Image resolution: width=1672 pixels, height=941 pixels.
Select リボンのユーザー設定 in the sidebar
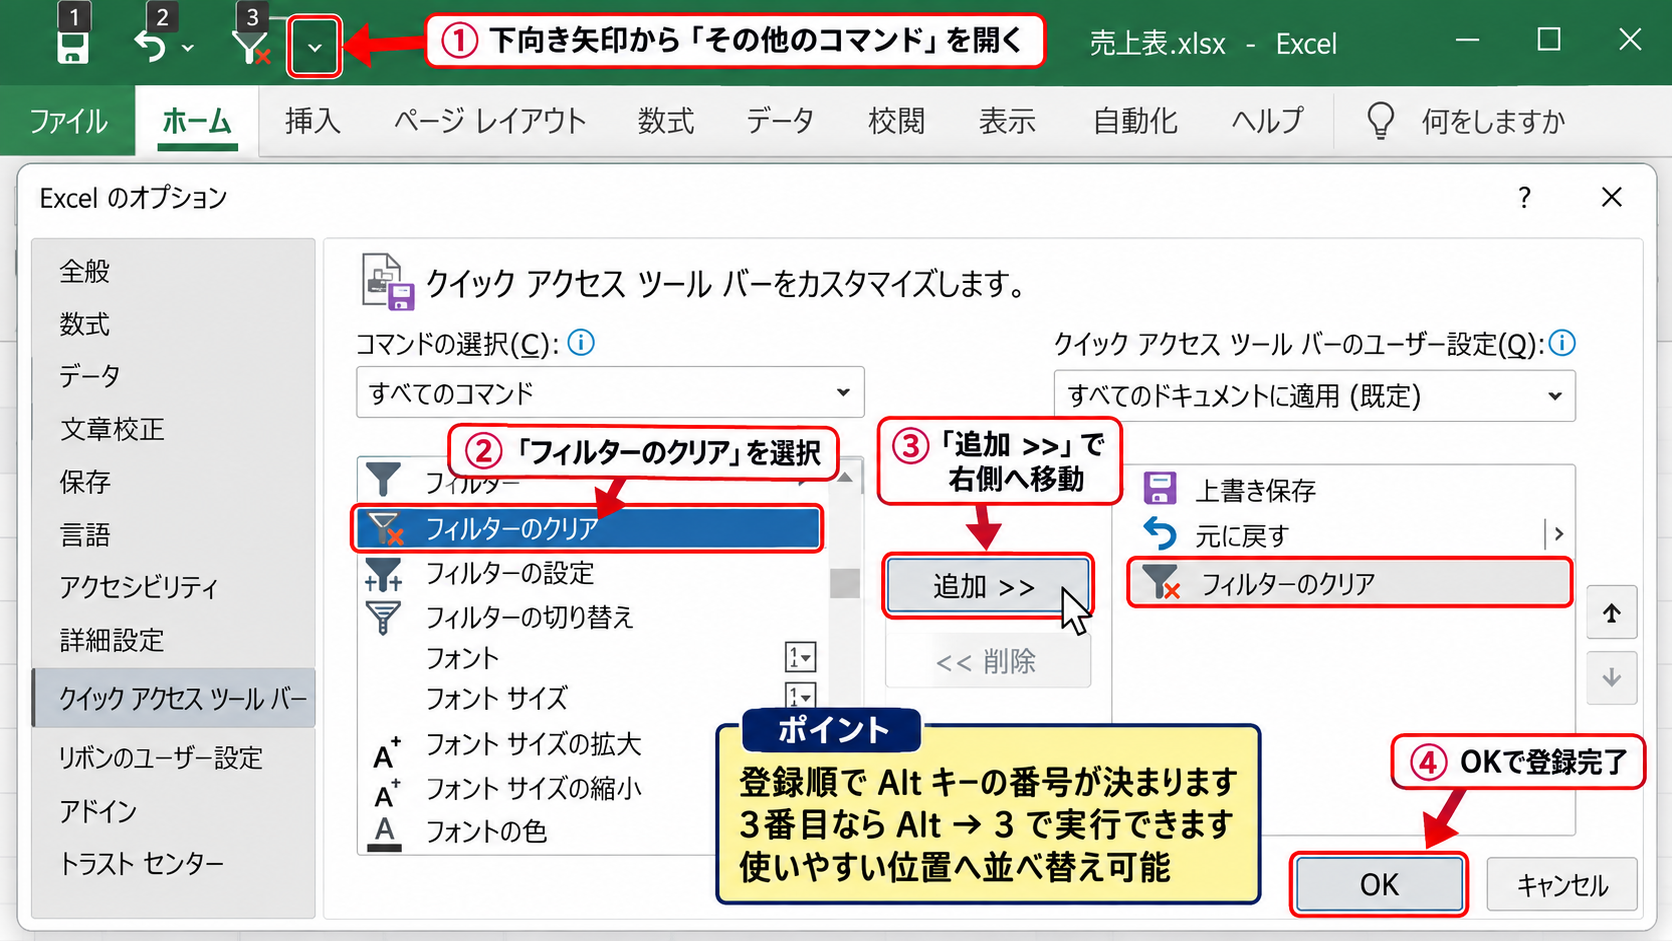coord(174,758)
